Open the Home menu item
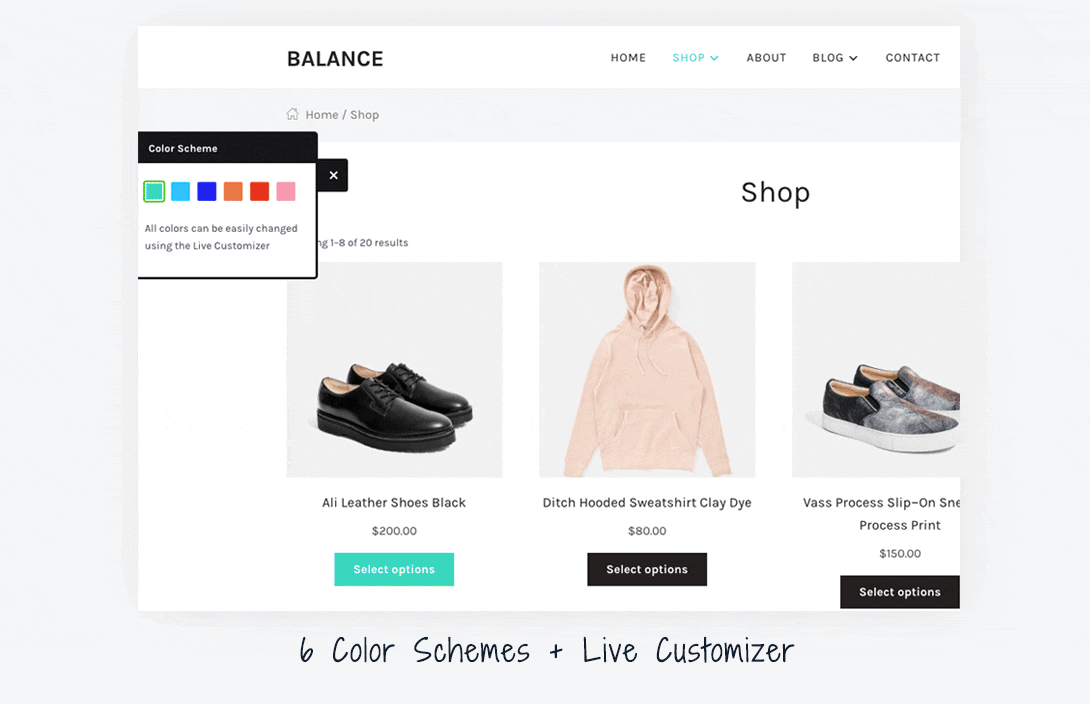 [628, 58]
